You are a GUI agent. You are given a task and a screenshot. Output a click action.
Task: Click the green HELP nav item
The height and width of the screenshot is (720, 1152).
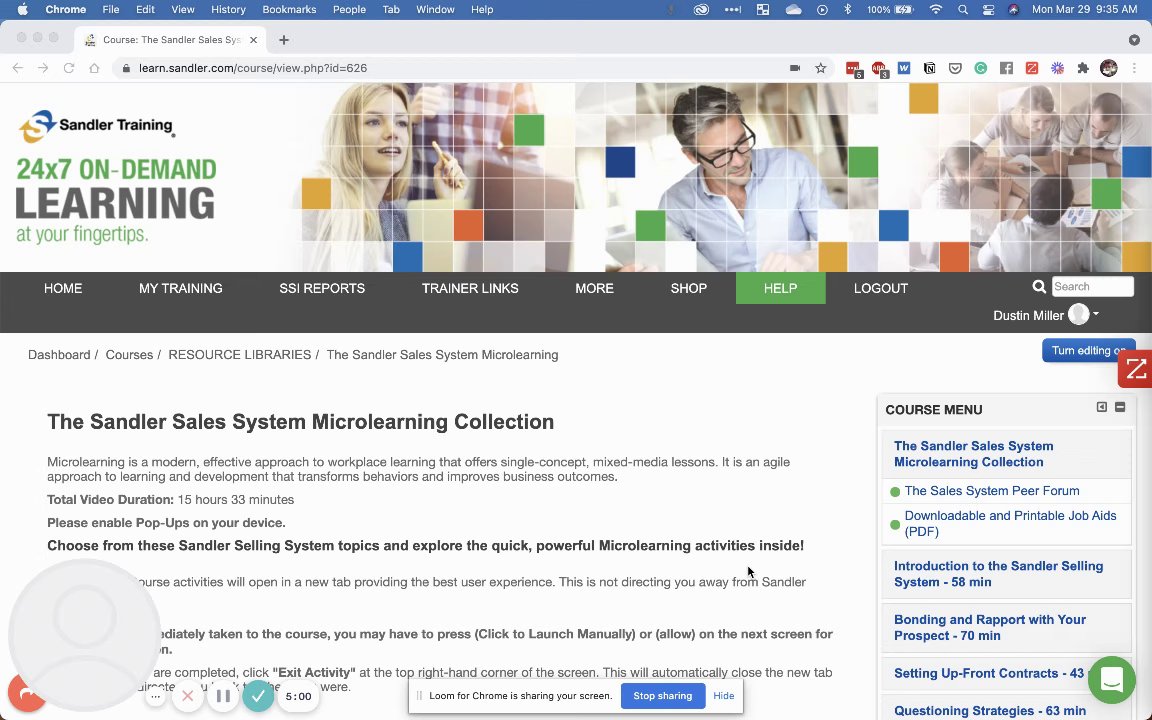780,288
